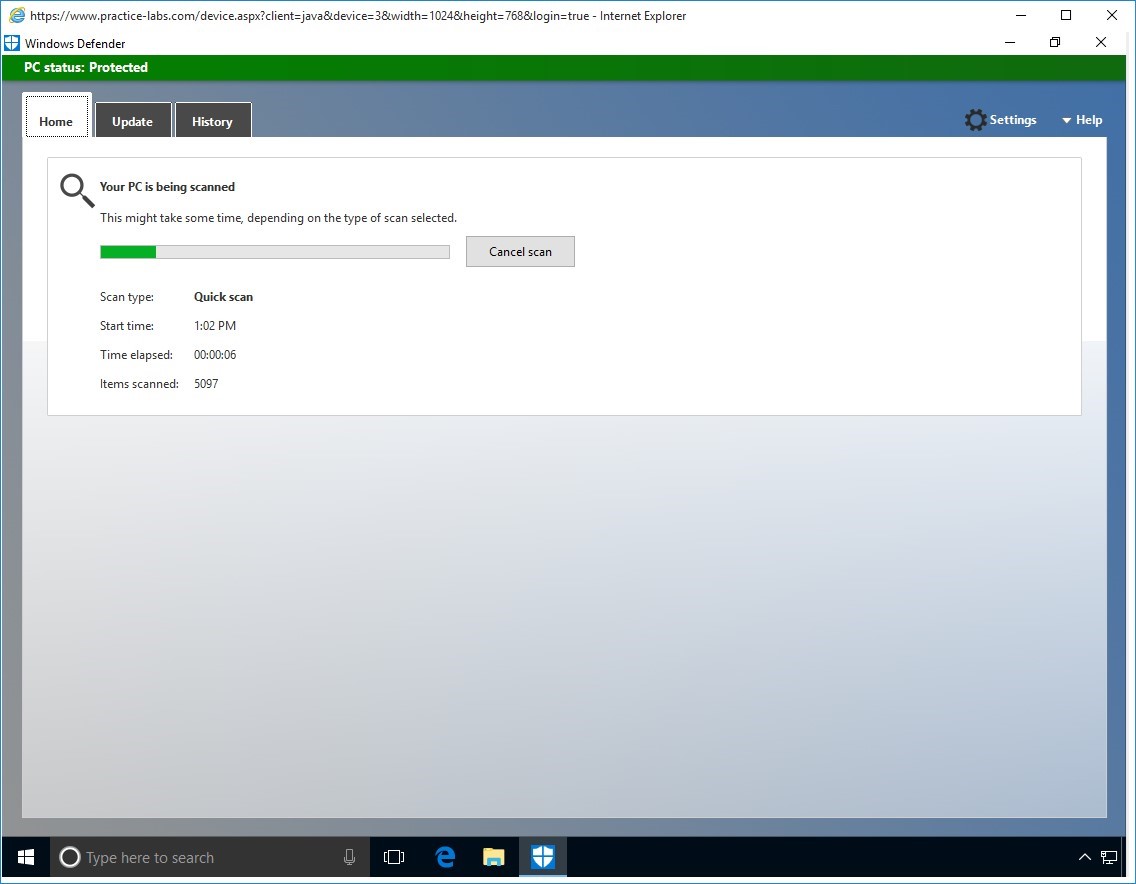The height and width of the screenshot is (884, 1136).
Task: Click the 'Type here to search' box
Action: (200, 857)
